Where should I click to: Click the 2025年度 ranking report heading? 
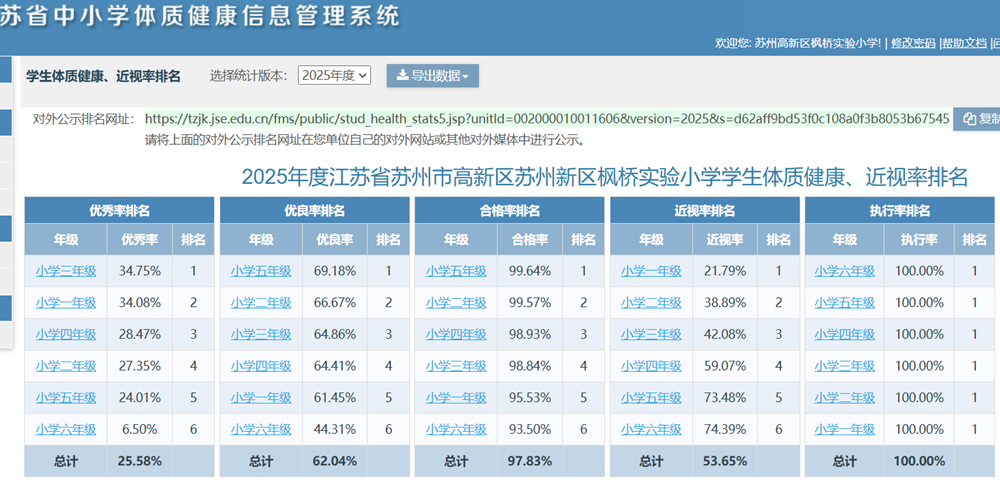[x=605, y=177]
